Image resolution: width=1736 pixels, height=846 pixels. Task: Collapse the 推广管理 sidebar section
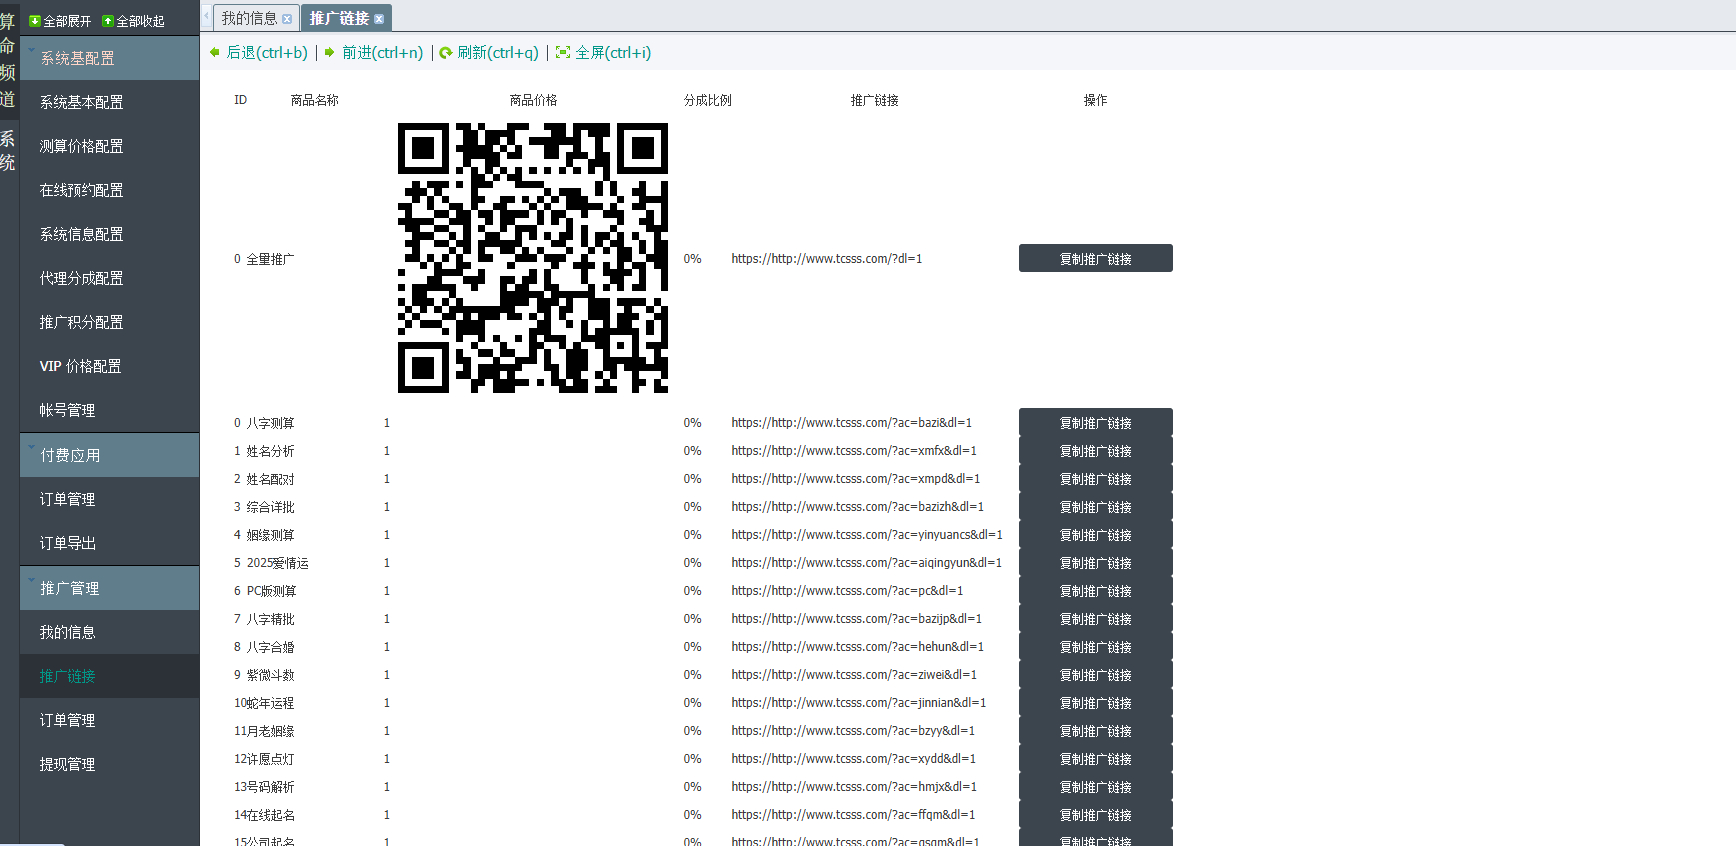click(x=32, y=581)
